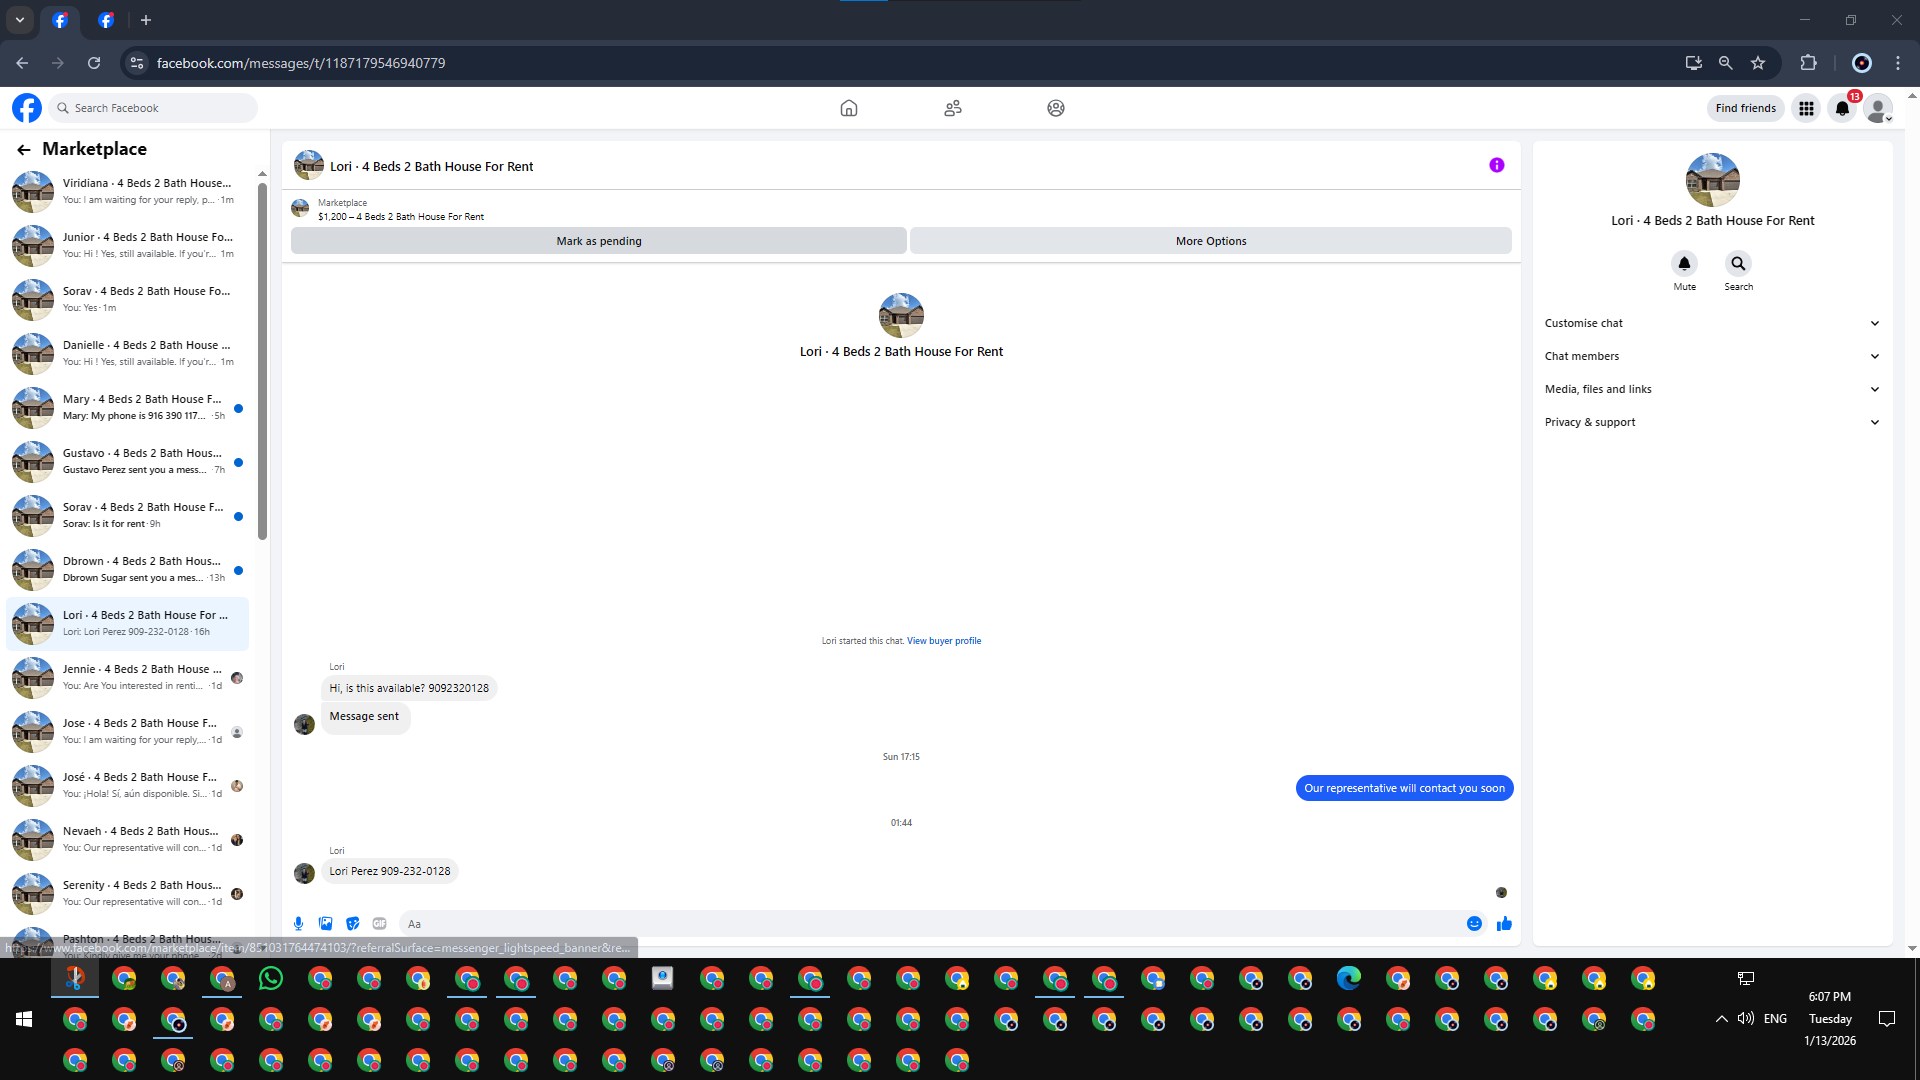This screenshot has width=1920, height=1080.
Task: Click the attach photo icon in composer
Action: point(325,924)
